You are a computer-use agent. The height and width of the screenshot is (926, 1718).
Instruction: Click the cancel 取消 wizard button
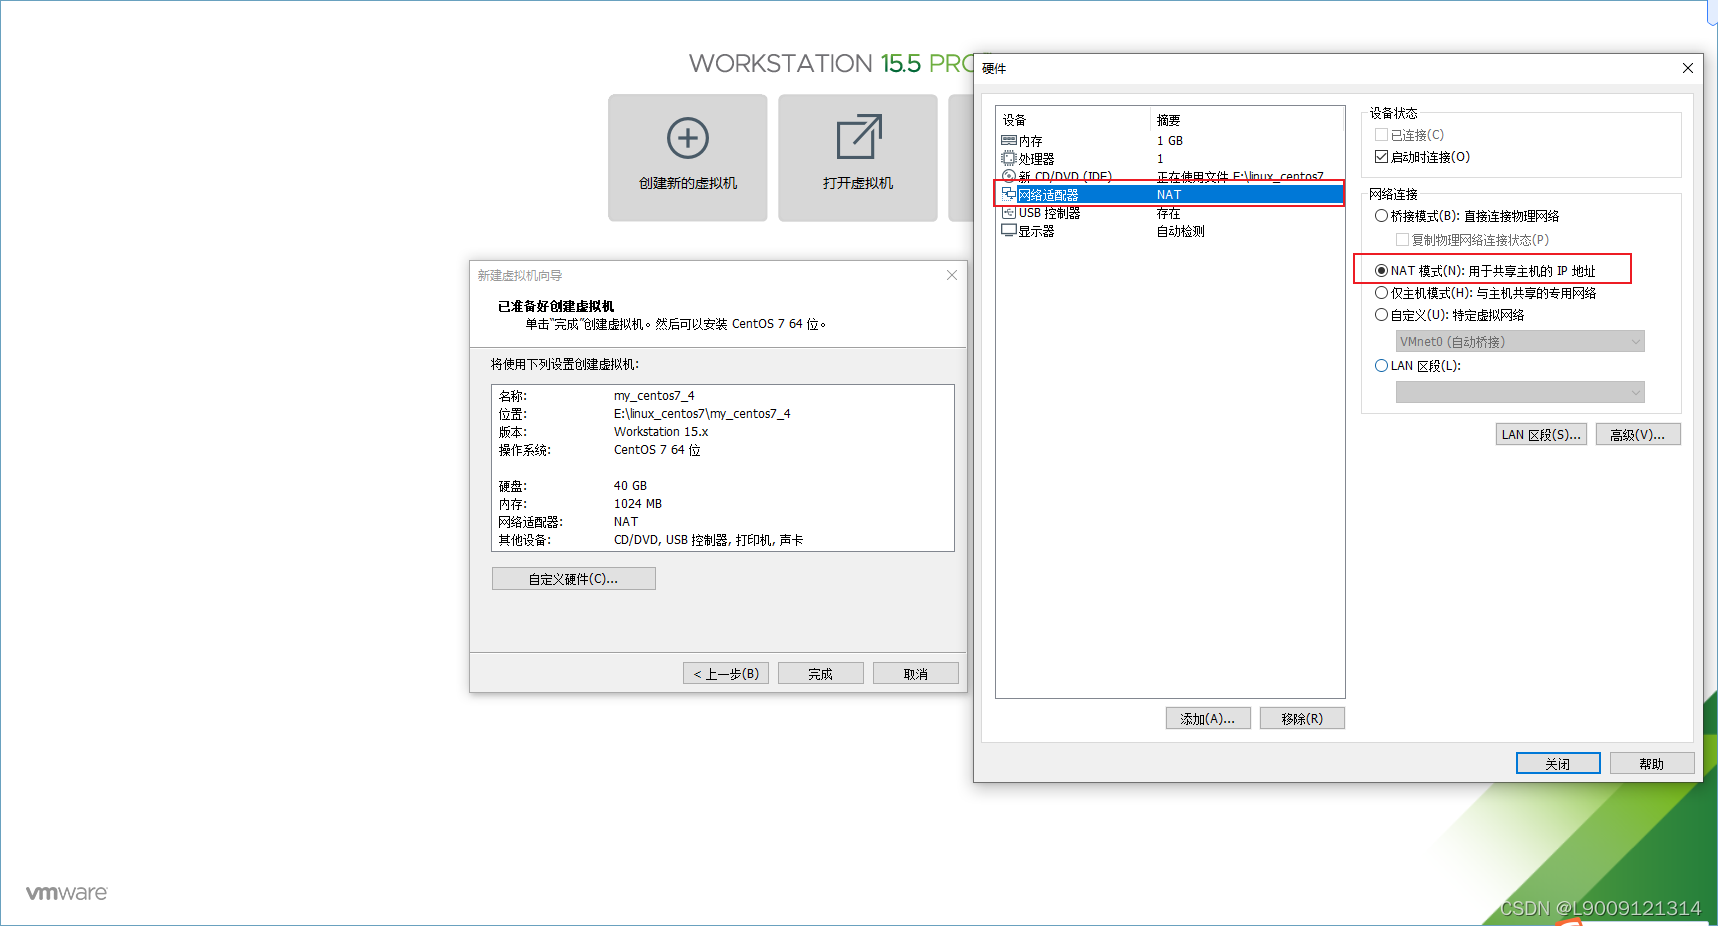pos(916,674)
